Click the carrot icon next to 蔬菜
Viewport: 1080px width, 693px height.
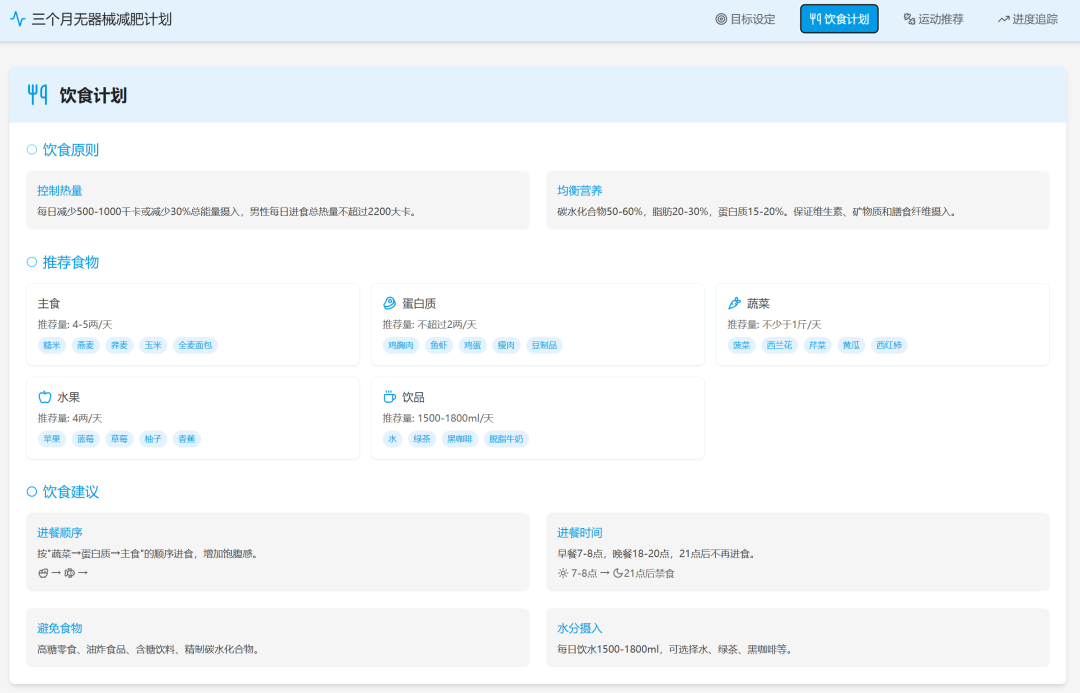(735, 303)
